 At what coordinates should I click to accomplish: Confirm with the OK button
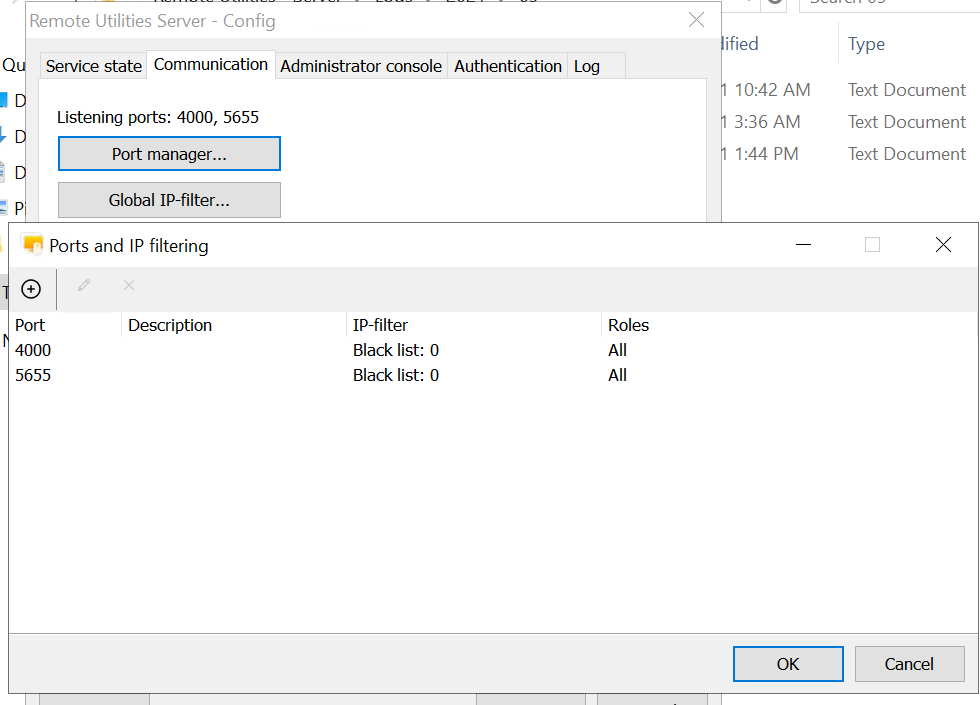(x=788, y=664)
